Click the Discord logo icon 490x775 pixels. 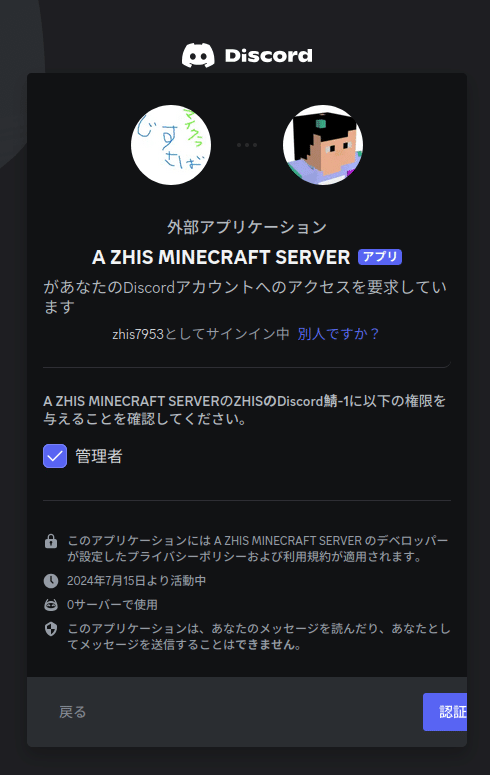click(198, 55)
